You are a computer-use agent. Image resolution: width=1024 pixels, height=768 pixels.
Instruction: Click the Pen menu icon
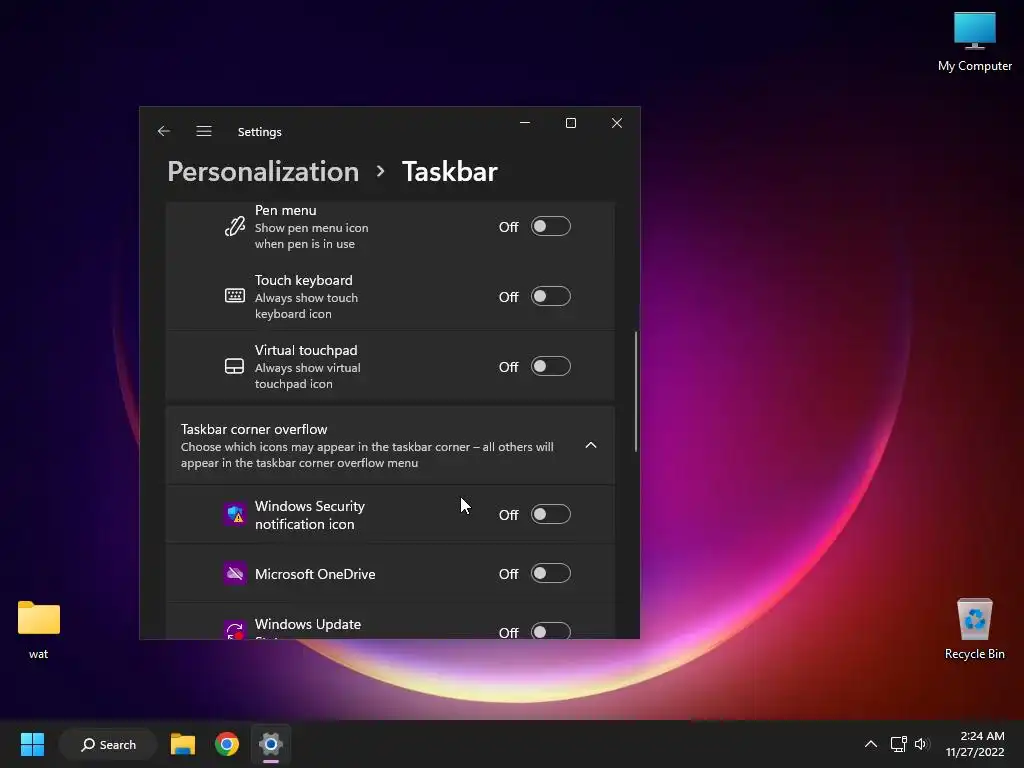coord(234,227)
